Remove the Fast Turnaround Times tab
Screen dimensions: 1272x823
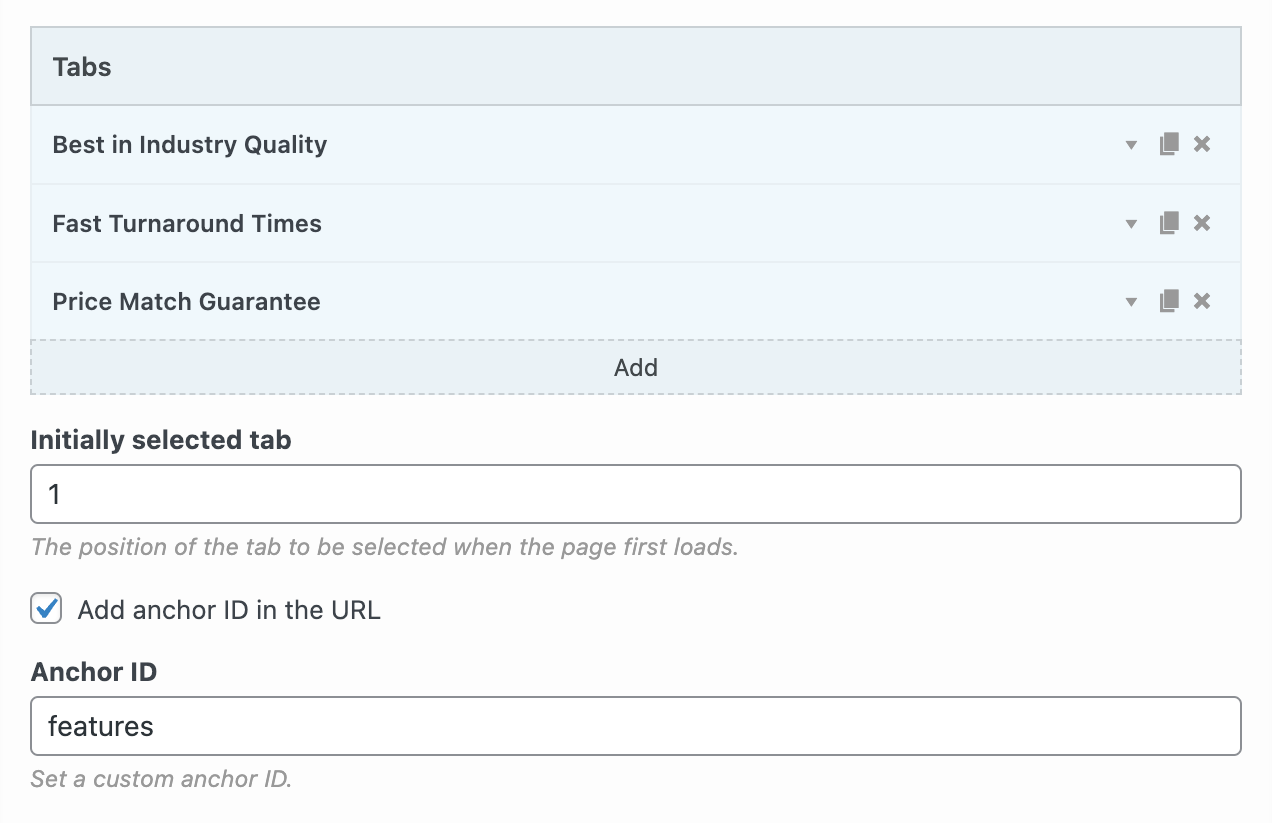click(x=1202, y=223)
